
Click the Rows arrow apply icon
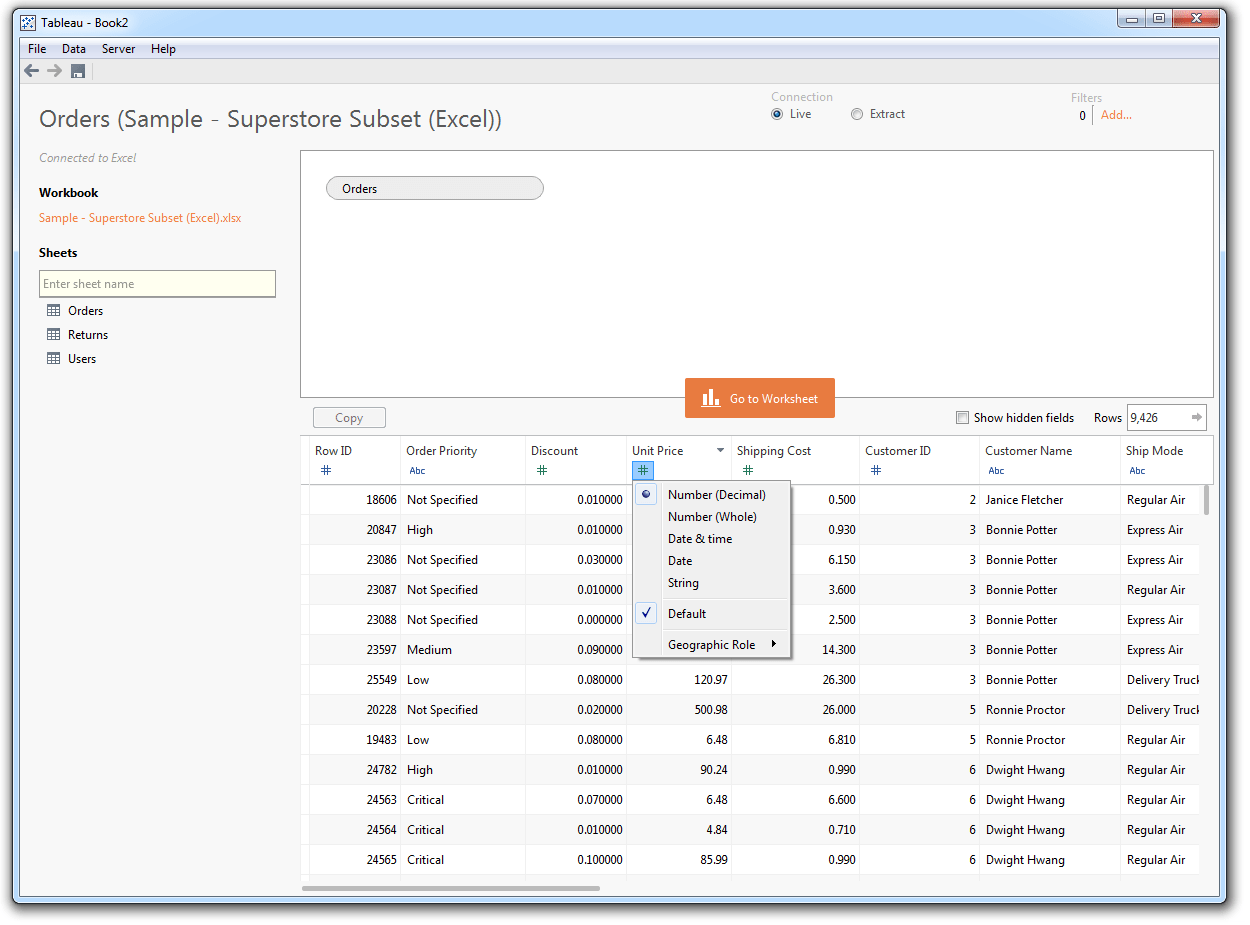point(1196,417)
